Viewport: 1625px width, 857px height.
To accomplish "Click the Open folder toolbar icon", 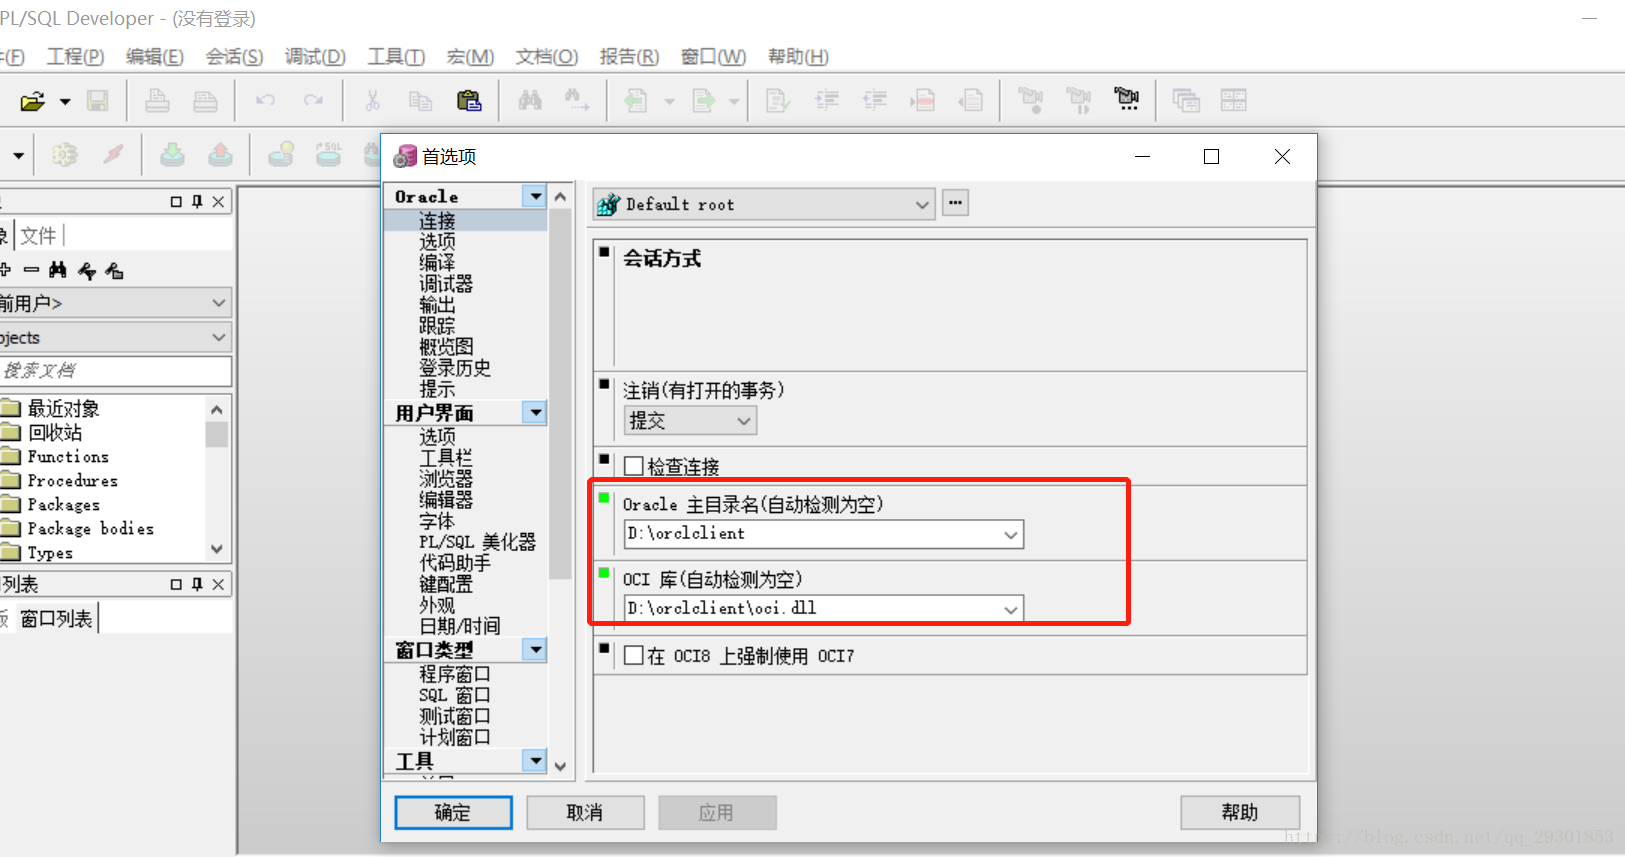I will (x=33, y=101).
